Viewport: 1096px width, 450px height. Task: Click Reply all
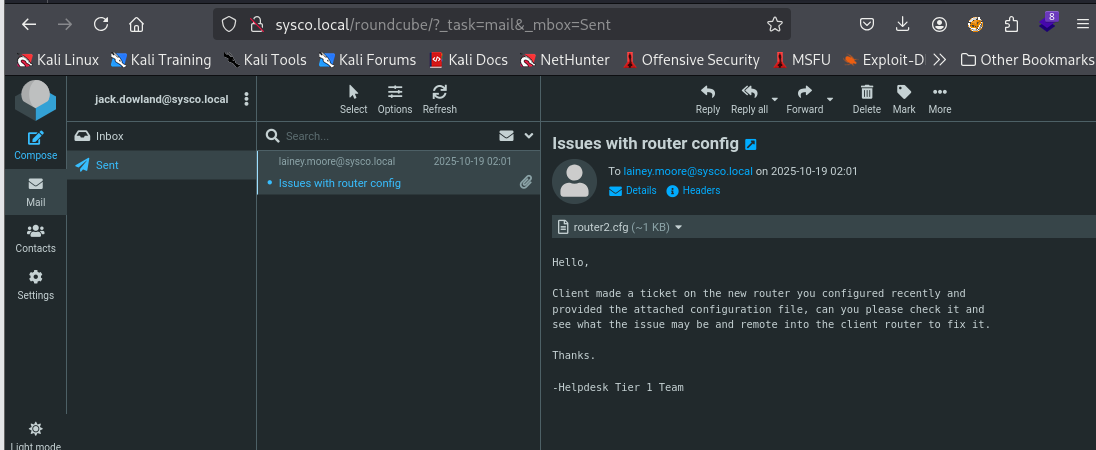pos(749,99)
